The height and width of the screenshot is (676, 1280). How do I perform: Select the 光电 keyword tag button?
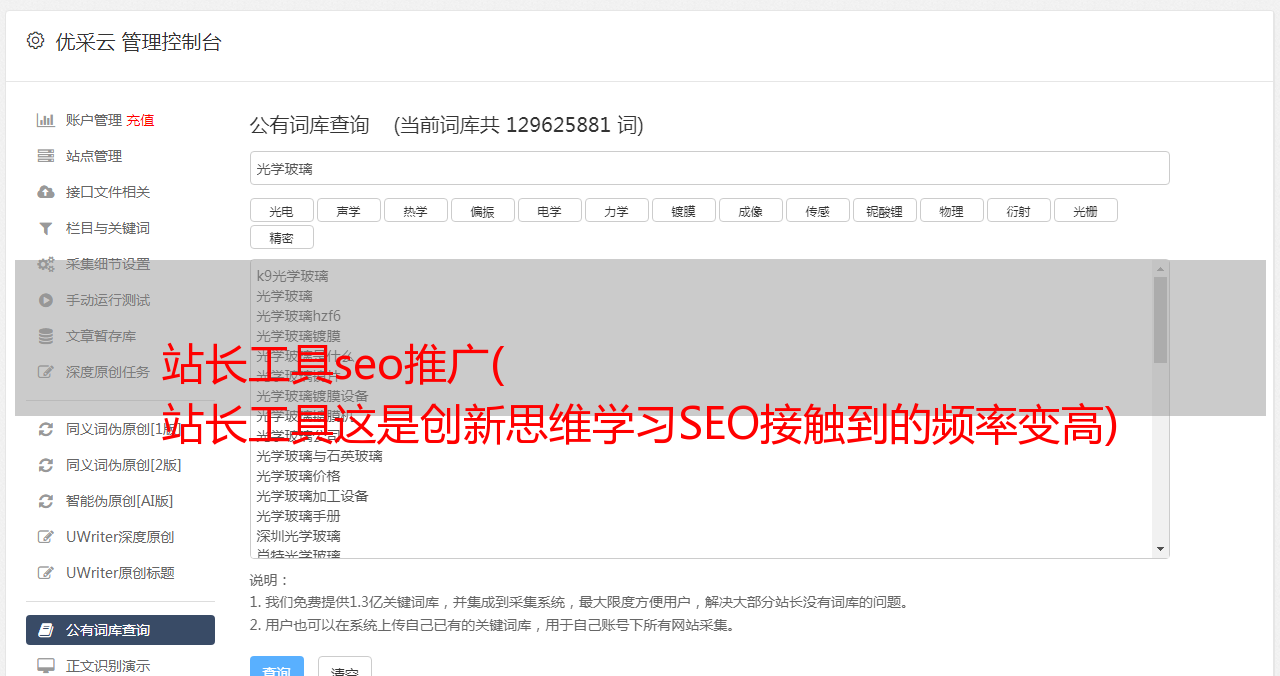[x=281, y=210]
